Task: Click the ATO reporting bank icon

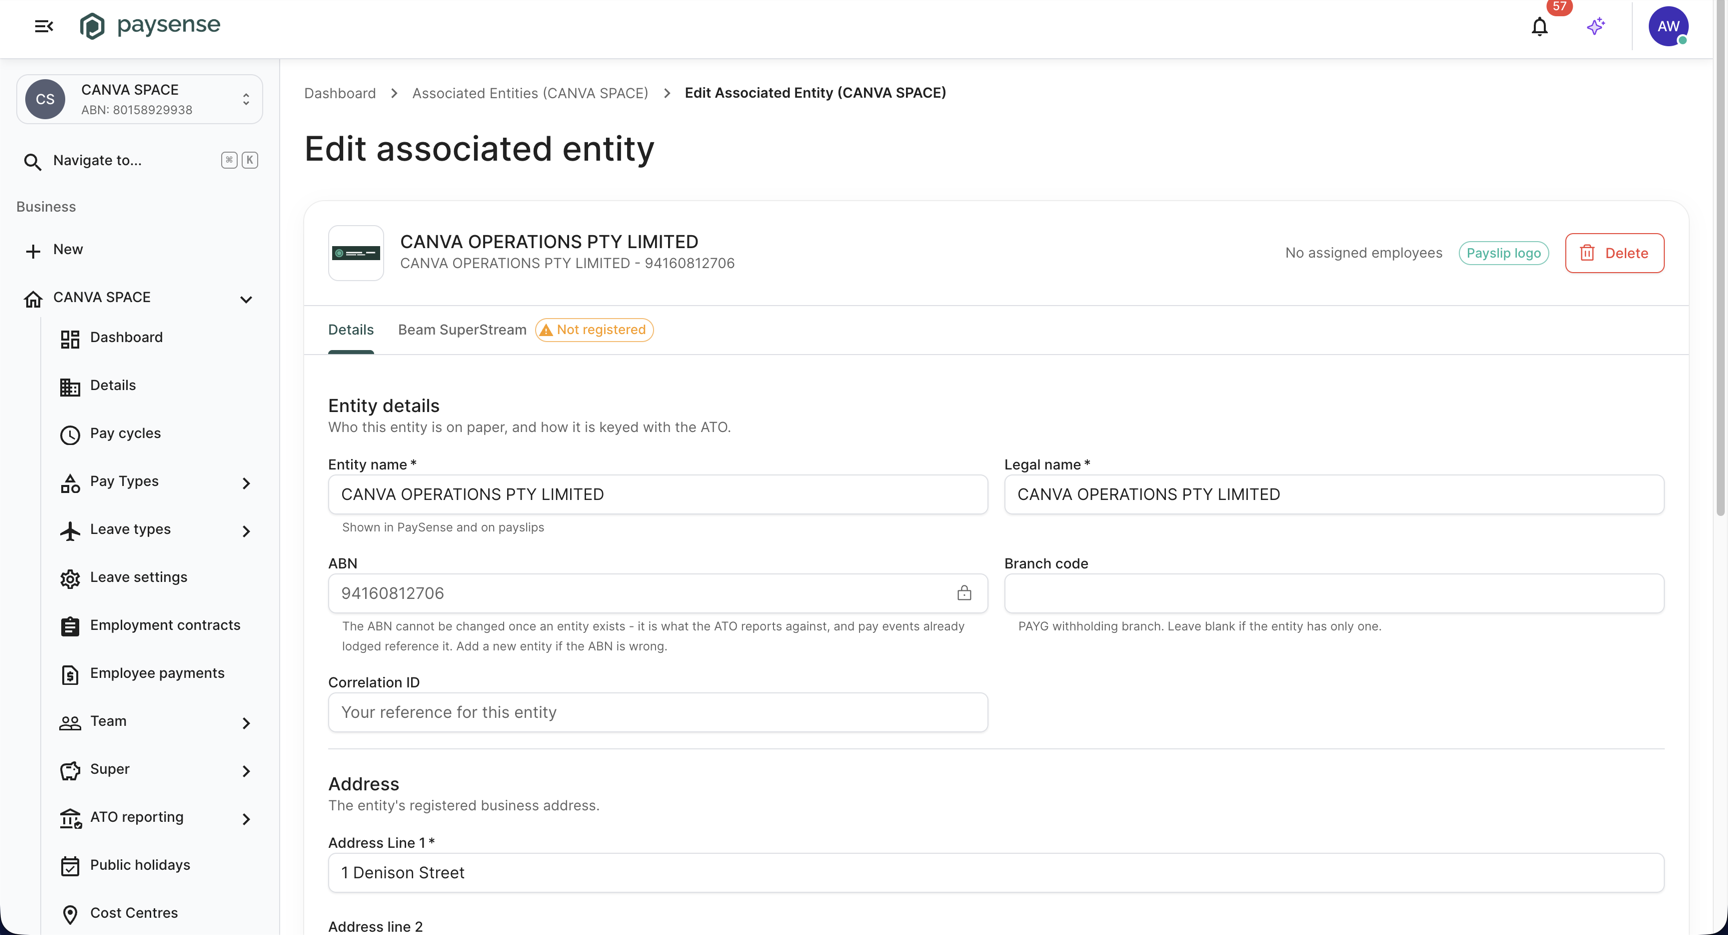Action: click(x=70, y=819)
